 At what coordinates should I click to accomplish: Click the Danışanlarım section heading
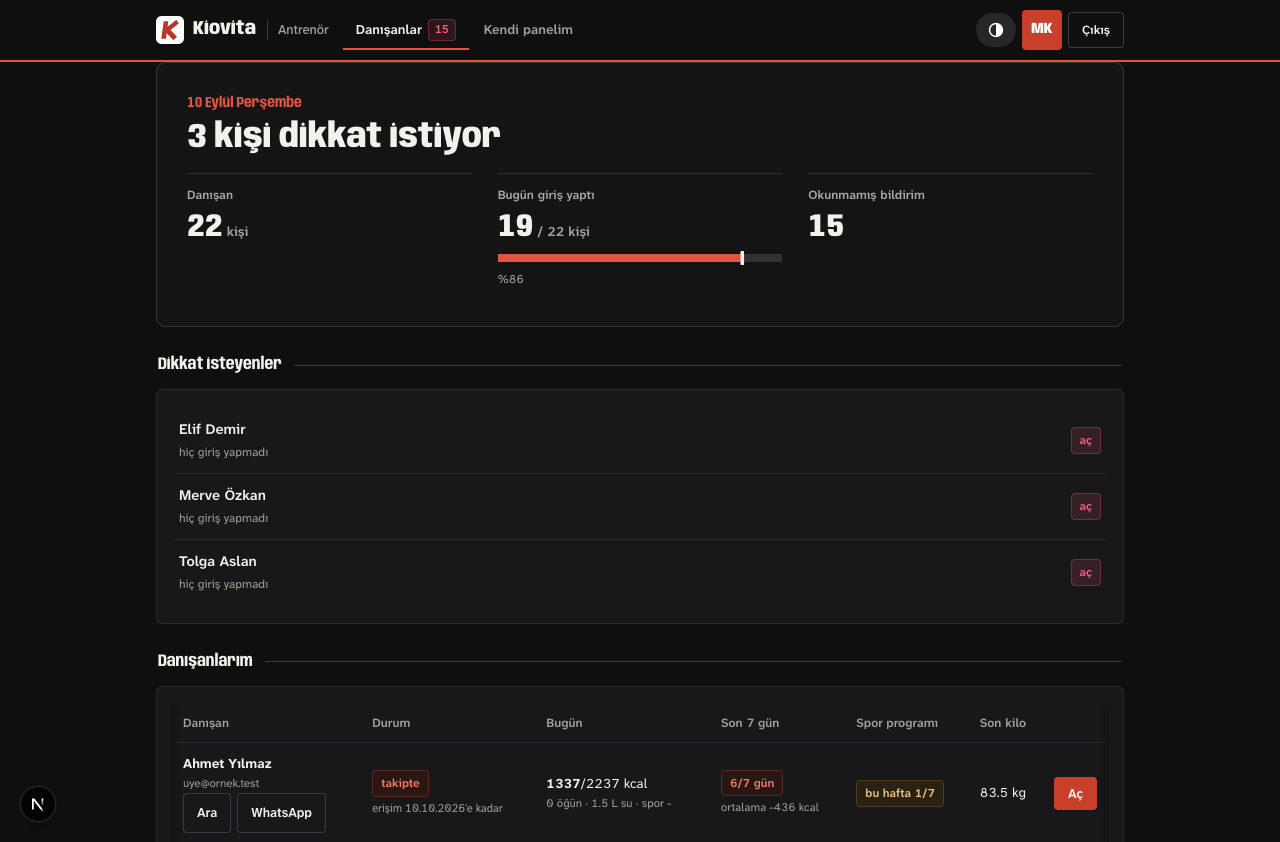tap(205, 660)
